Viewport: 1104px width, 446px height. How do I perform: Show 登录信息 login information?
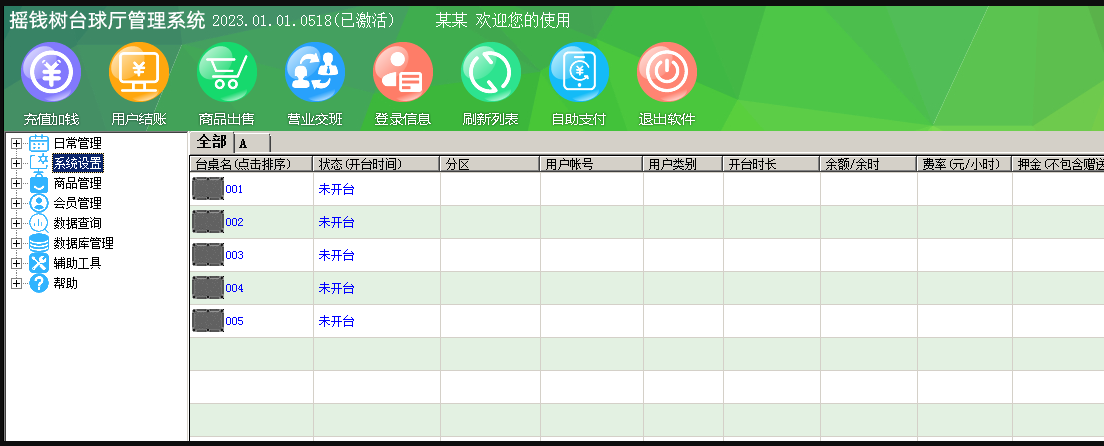point(403,72)
